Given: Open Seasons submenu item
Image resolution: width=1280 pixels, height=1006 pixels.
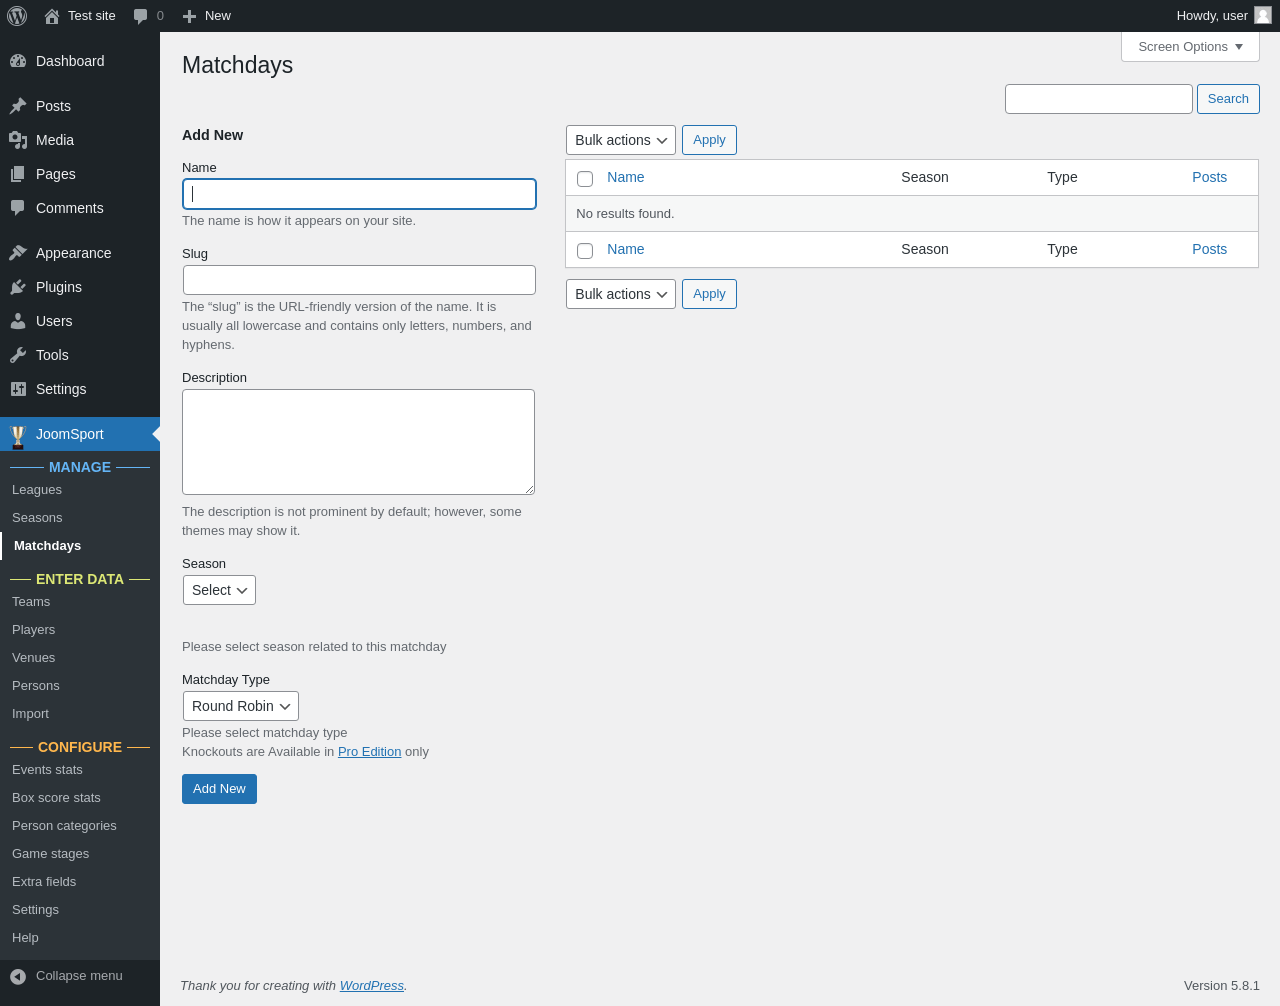Looking at the screenshot, I should pyautogui.click(x=37, y=518).
